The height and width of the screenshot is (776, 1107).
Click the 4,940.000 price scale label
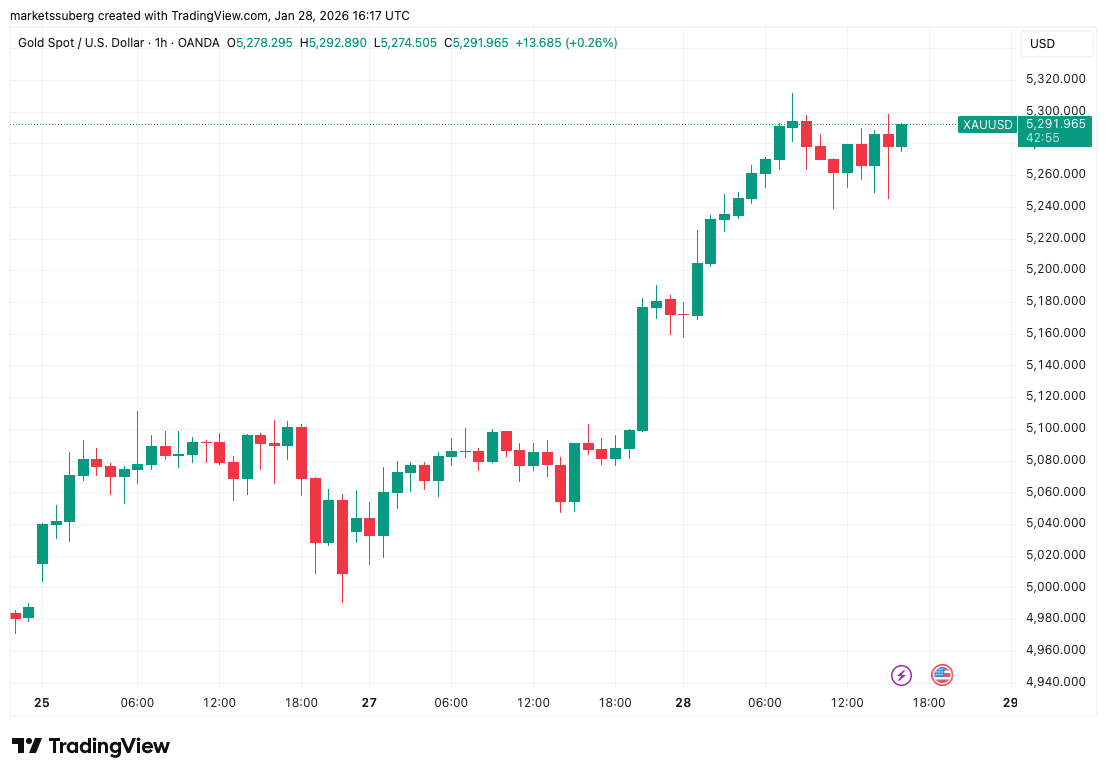(x=1055, y=682)
